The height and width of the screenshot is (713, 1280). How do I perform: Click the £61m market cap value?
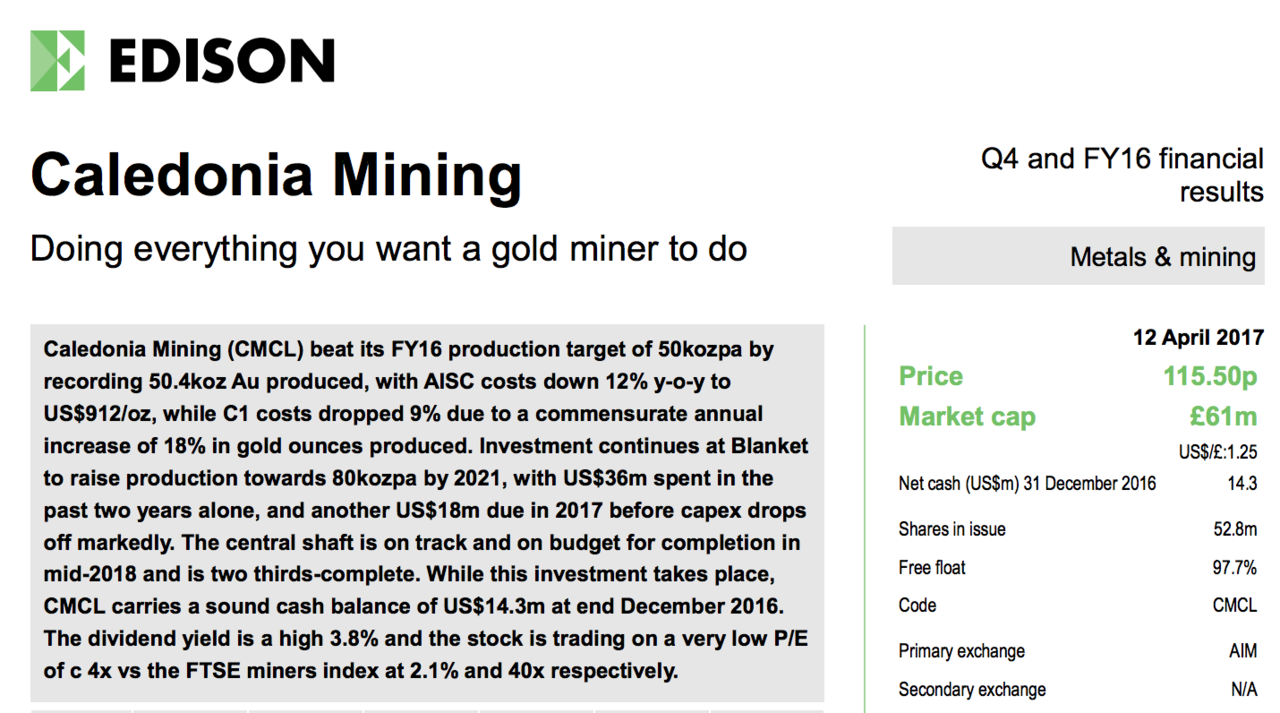click(x=1225, y=416)
